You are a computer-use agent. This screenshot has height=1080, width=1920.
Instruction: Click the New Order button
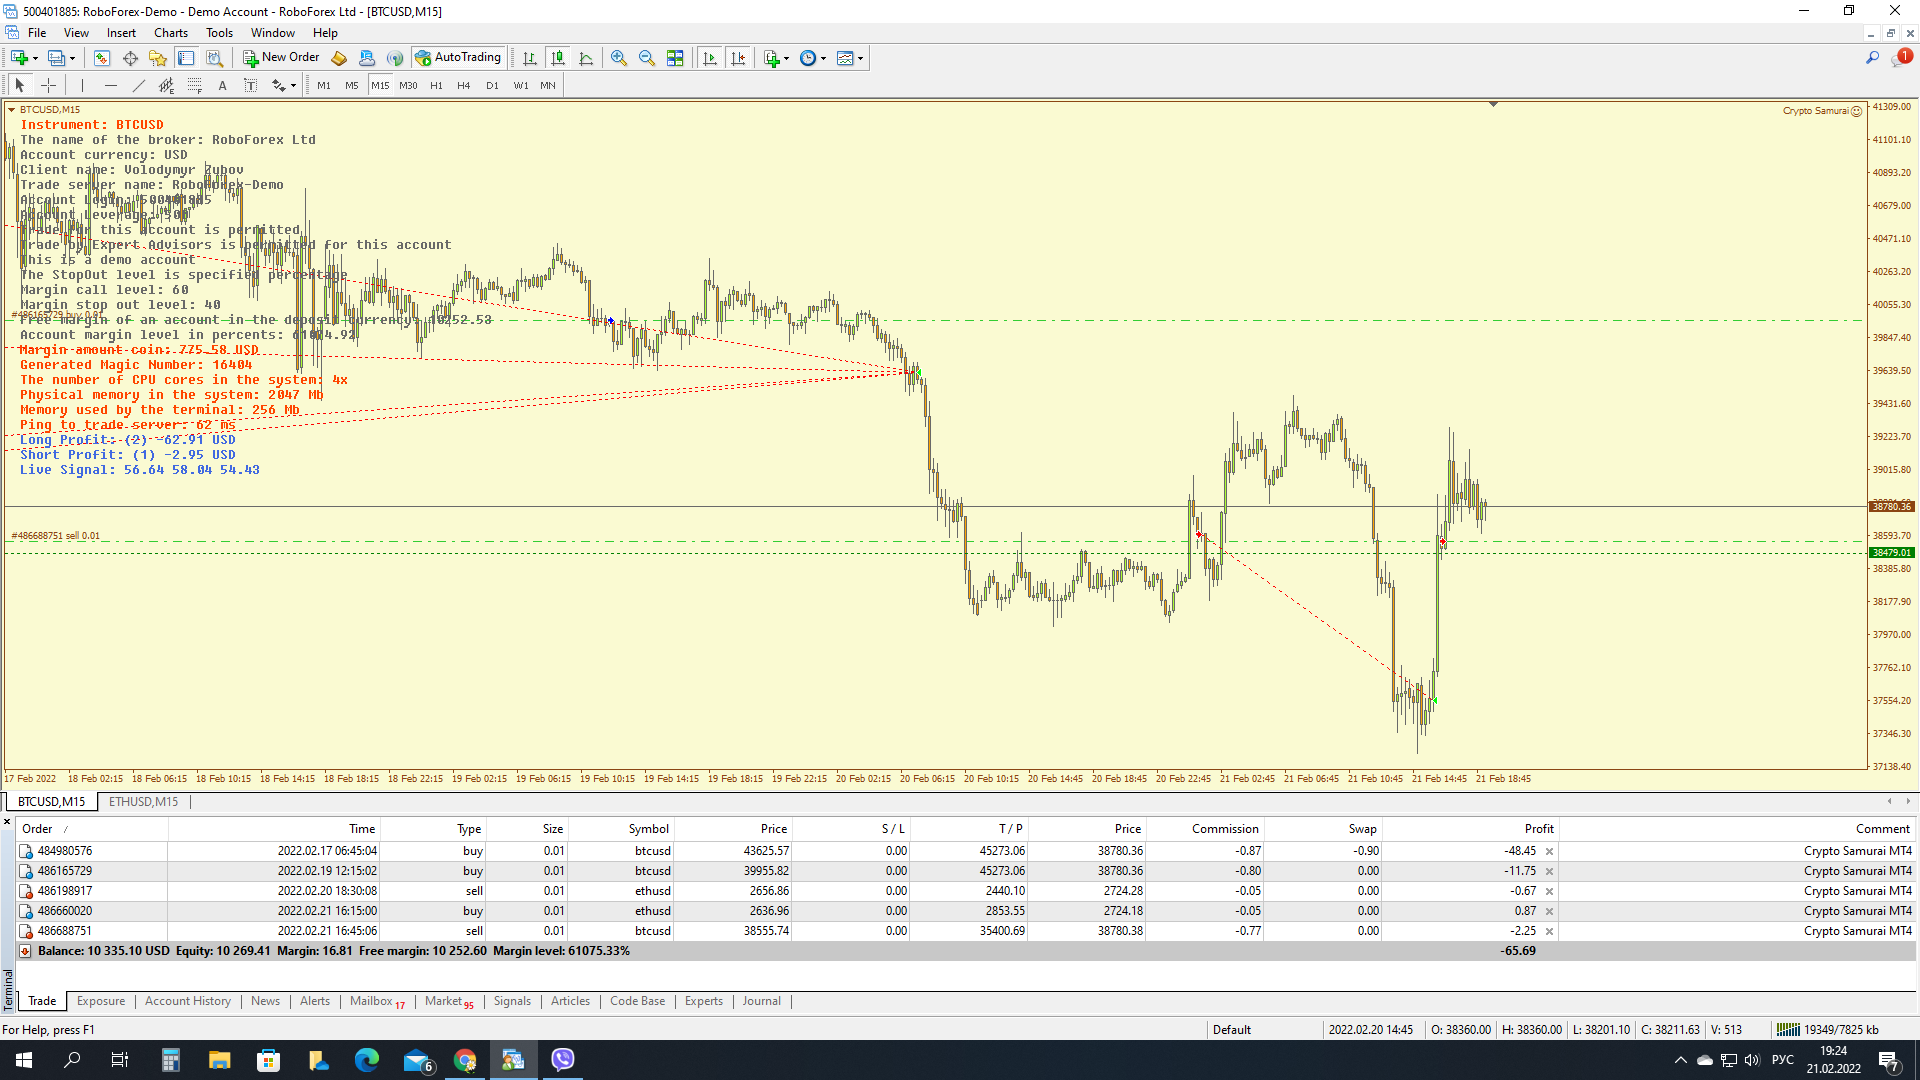point(281,58)
